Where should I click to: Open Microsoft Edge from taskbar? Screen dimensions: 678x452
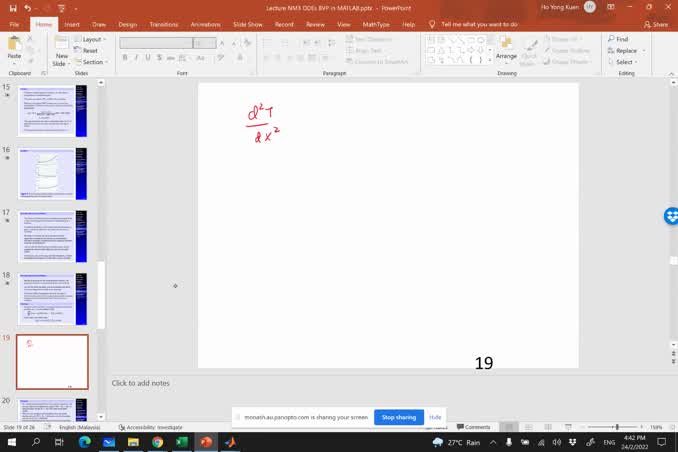click(85, 442)
